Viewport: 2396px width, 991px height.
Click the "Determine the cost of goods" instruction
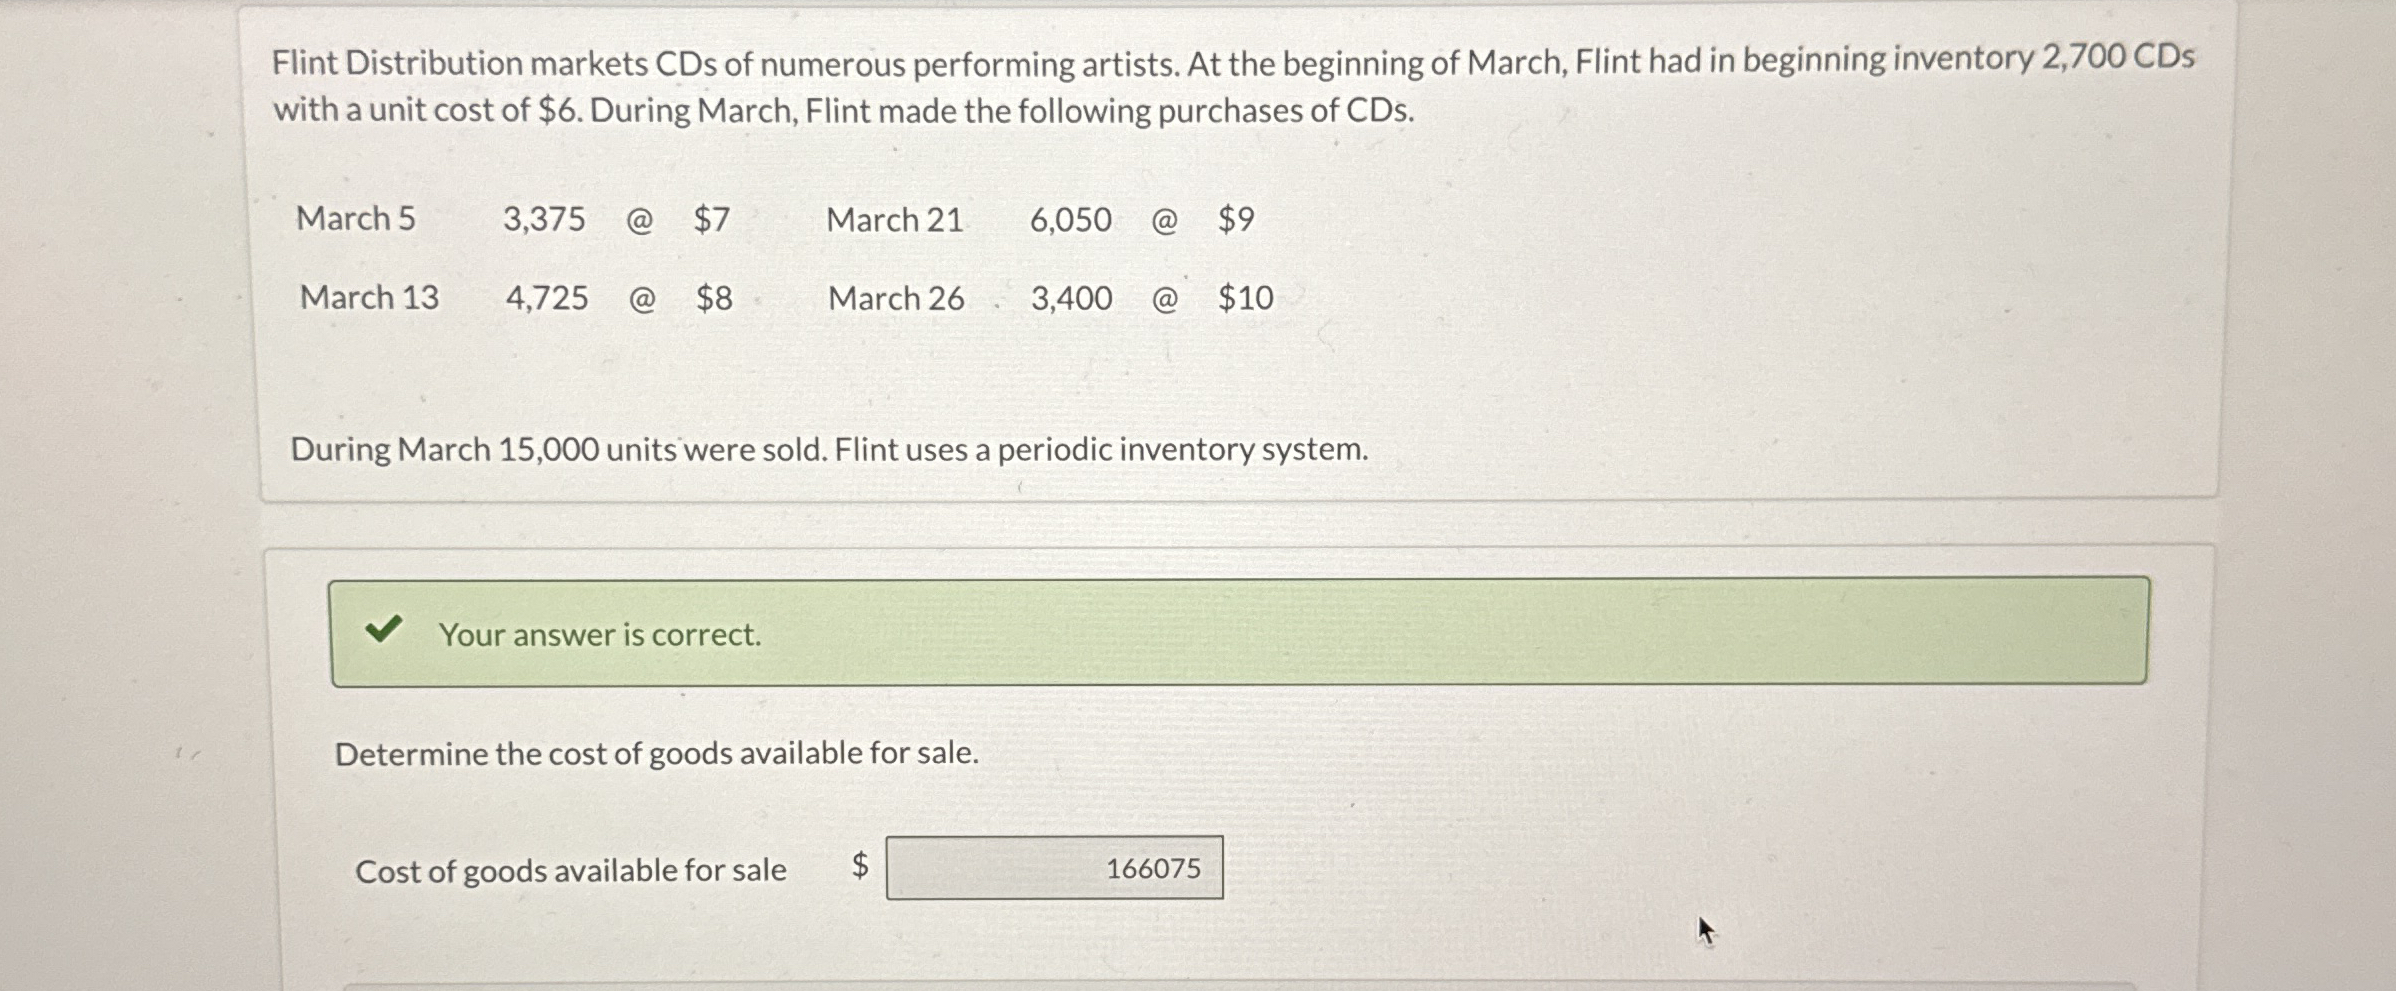pos(656,753)
